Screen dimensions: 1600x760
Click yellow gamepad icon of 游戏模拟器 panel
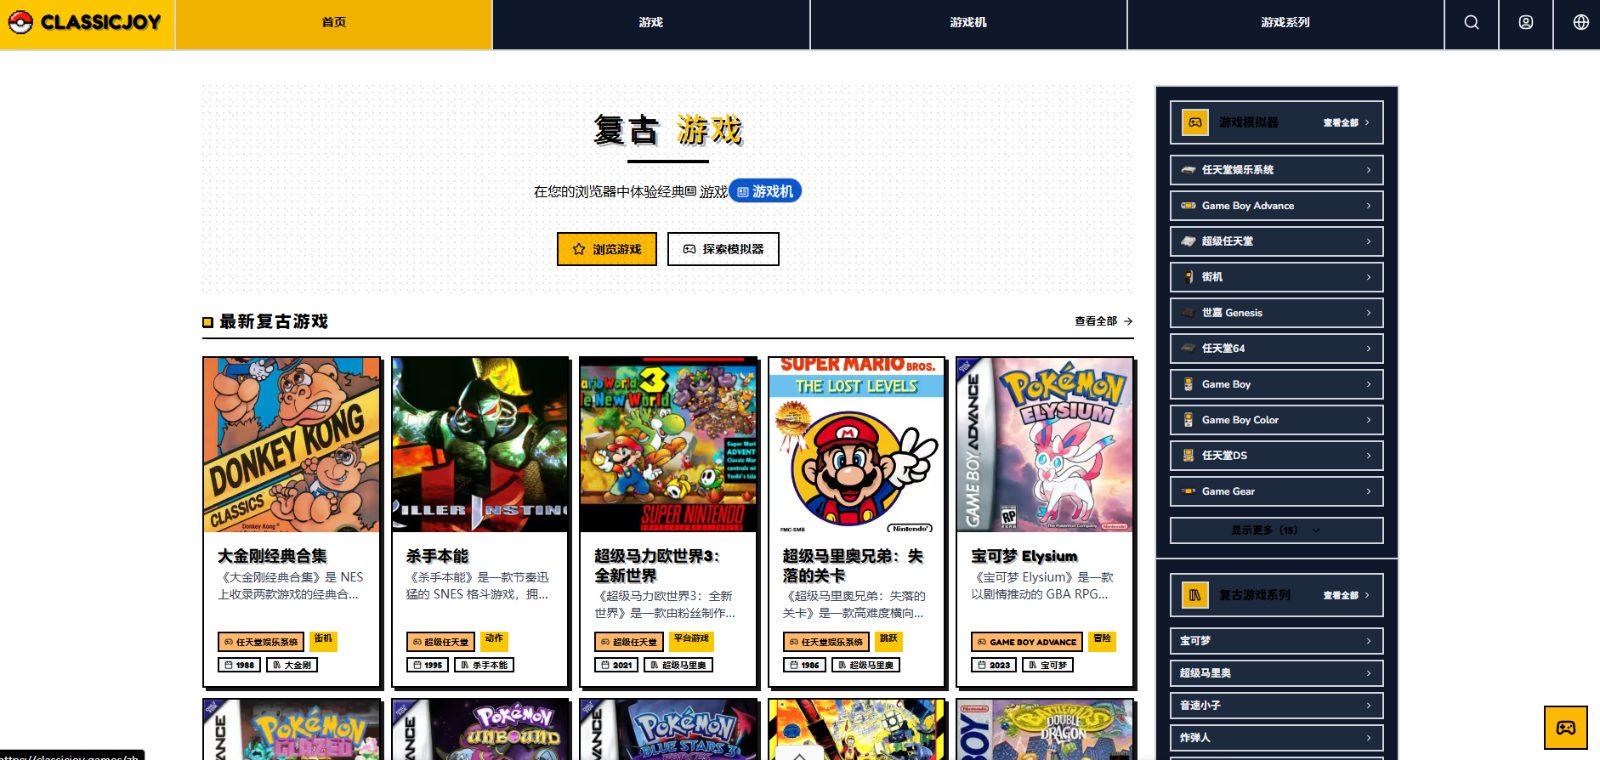(1195, 122)
